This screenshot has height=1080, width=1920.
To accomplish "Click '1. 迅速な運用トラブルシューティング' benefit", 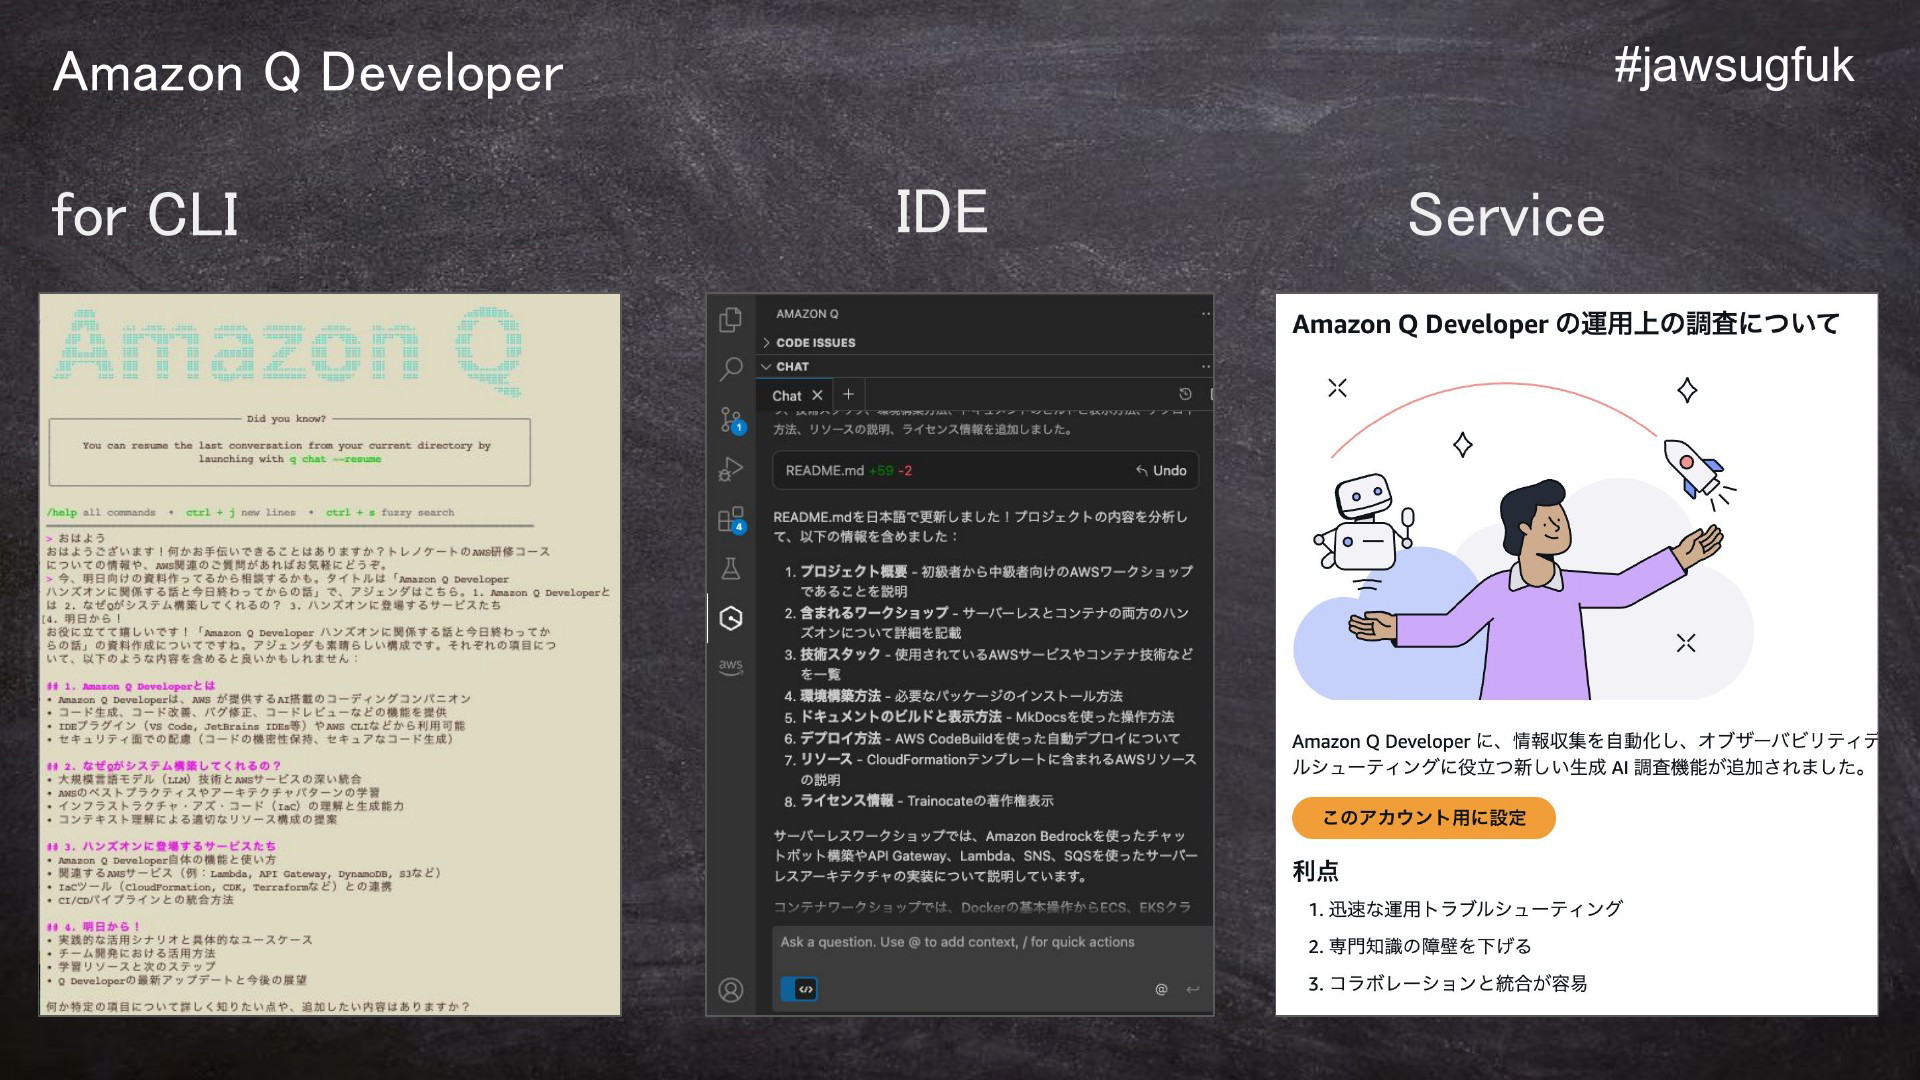I will pyautogui.click(x=1465, y=909).
